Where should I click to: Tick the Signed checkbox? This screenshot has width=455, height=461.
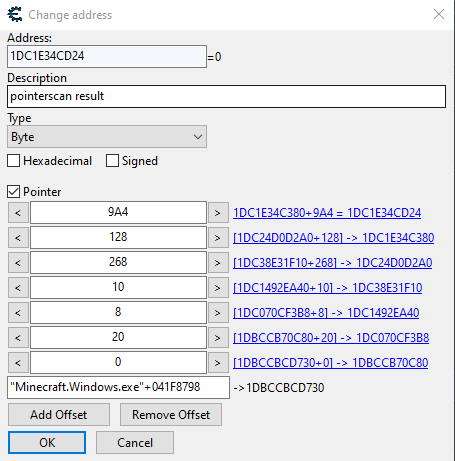pos(112,161)
